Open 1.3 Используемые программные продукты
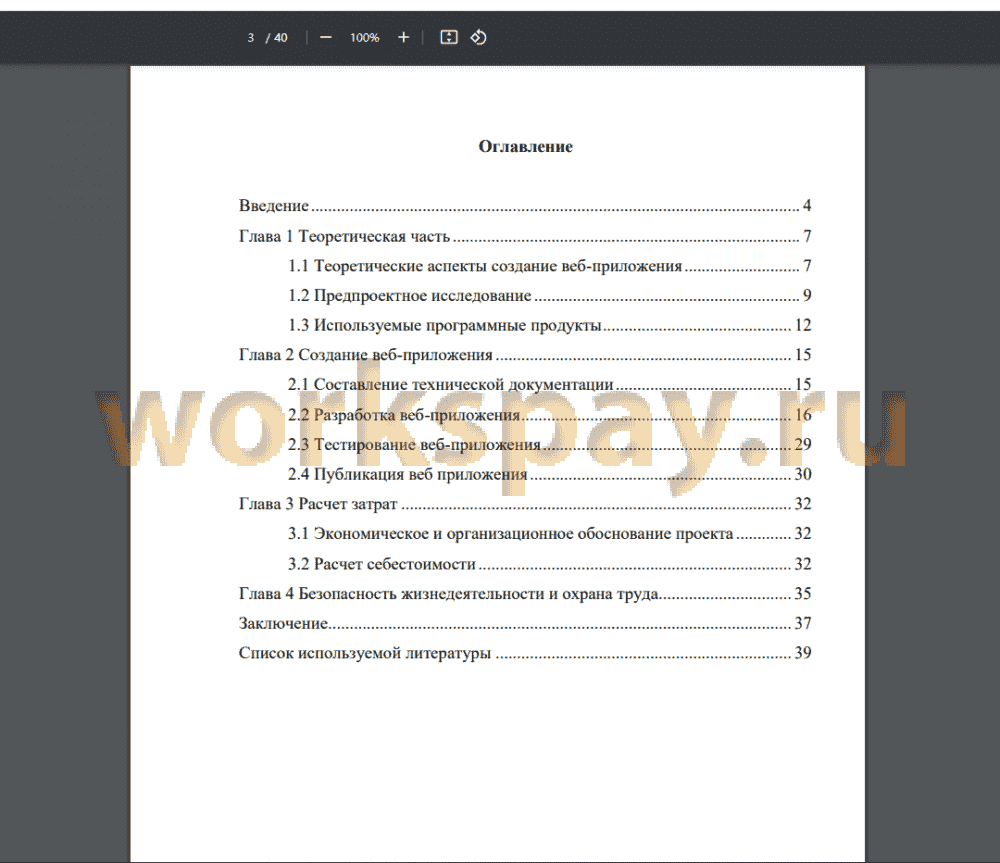 [x=550, y=325]
